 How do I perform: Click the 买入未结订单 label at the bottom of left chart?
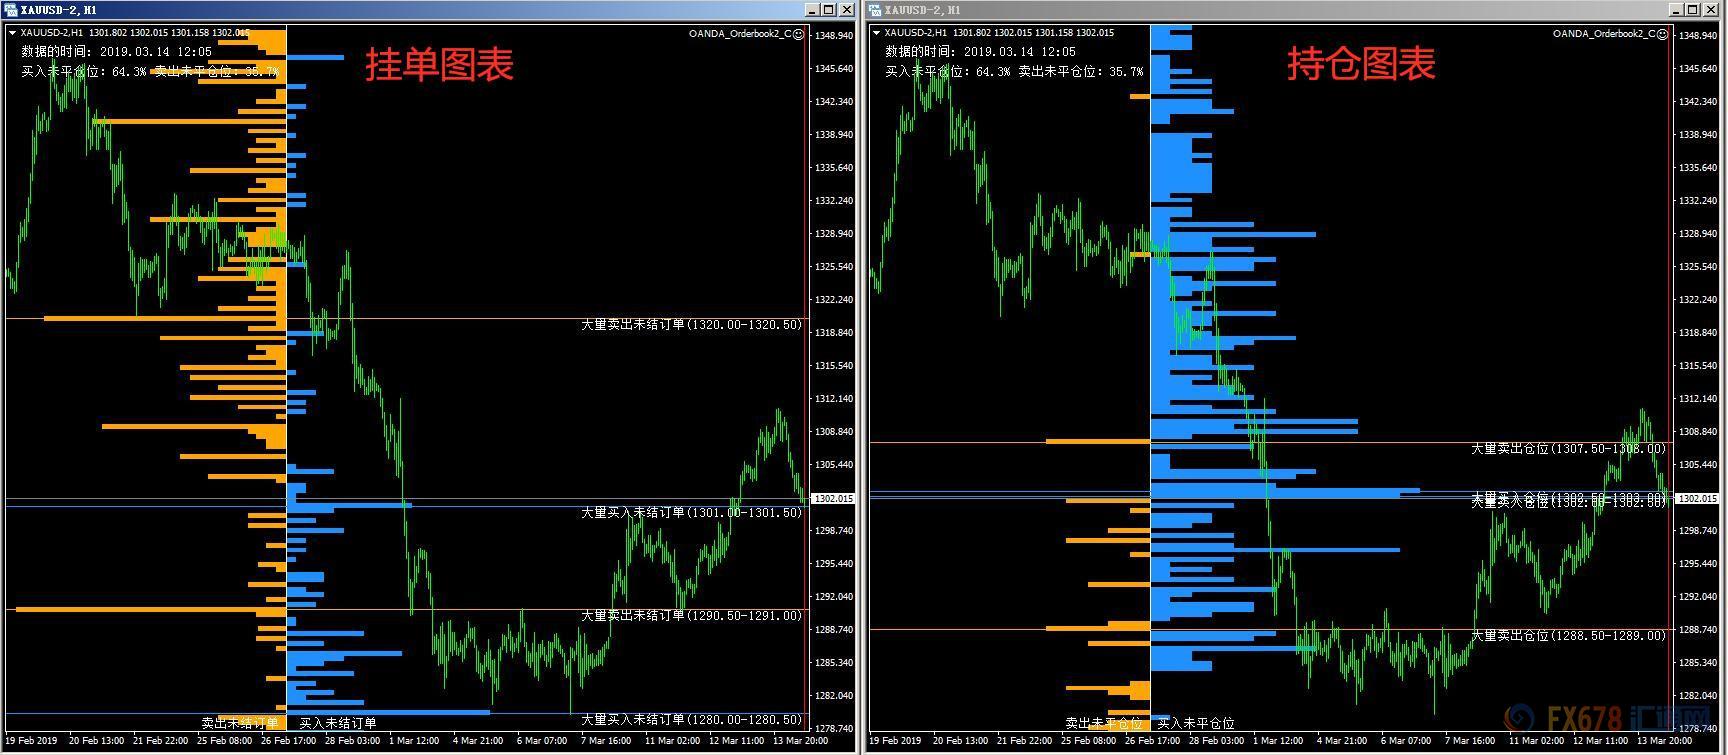[338, 723]
